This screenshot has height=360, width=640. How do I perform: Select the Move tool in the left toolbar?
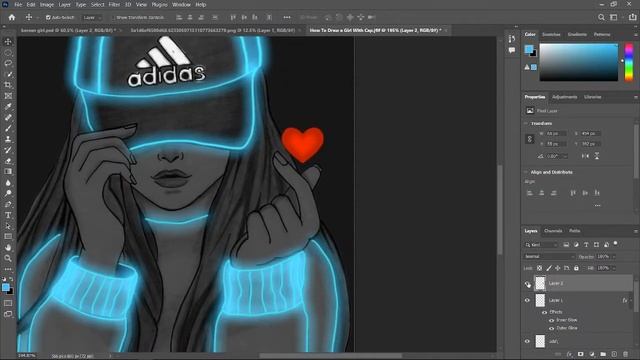point(8,42)
